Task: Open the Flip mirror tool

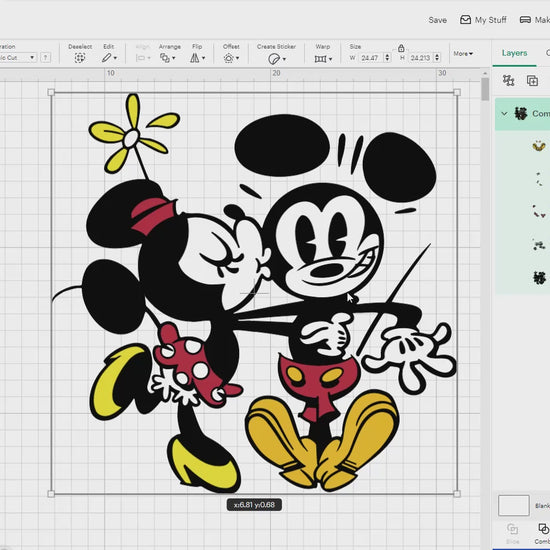Action: coord(195,58)
